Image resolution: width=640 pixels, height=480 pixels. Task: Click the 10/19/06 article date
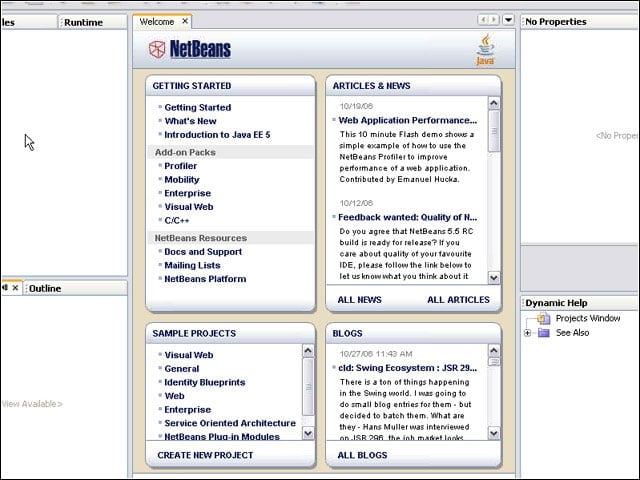coord(356,106)
